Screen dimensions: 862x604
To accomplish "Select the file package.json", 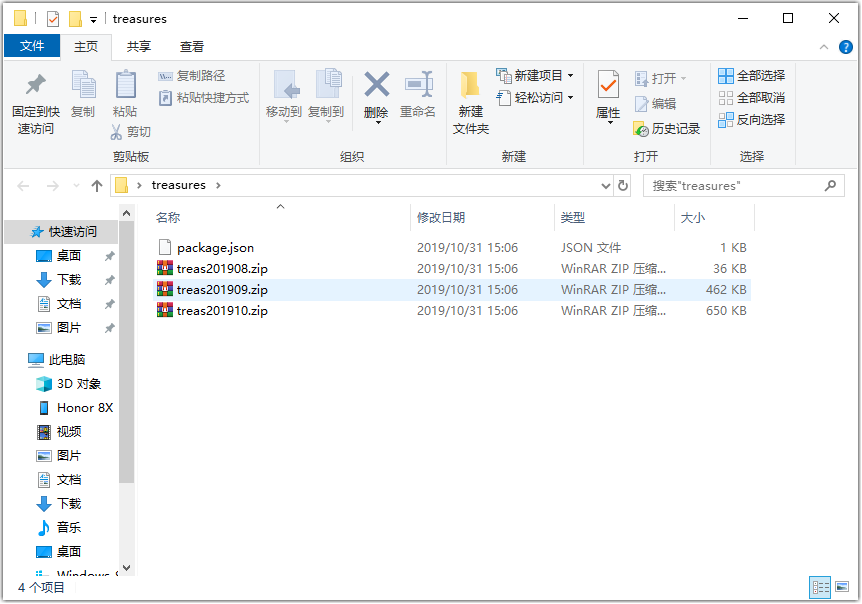I will pyautogui.click(x=452, y=248).
